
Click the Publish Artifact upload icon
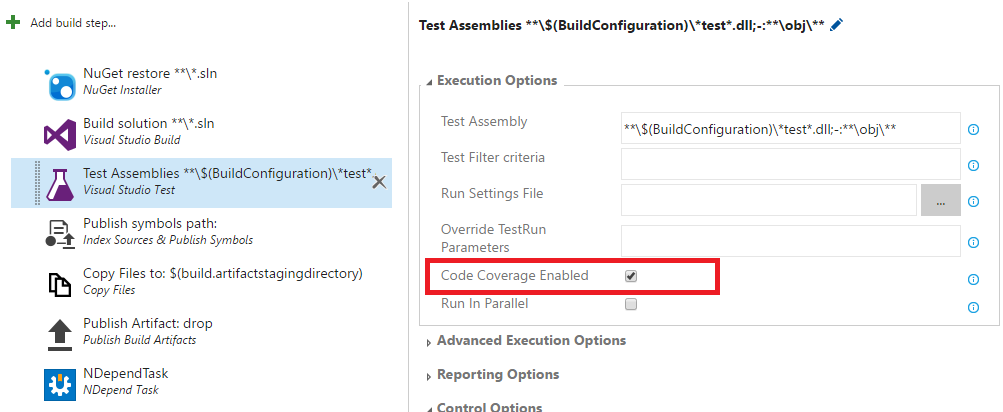click(x=61, y=332)
